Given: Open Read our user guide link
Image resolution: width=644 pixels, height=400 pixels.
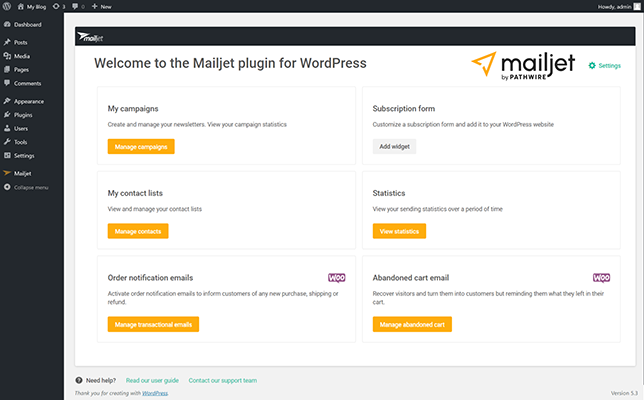Looking at the screenshot, I should click(152, 380).
